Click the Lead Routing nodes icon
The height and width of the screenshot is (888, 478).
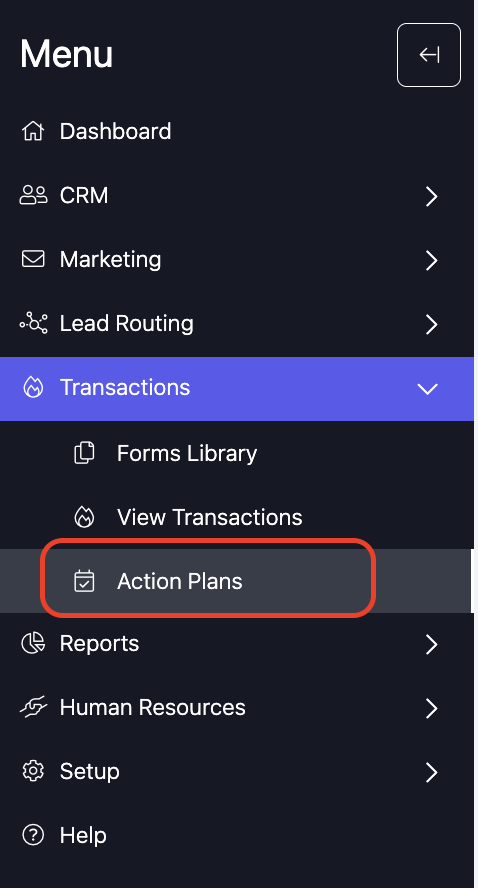click(33, 323)
